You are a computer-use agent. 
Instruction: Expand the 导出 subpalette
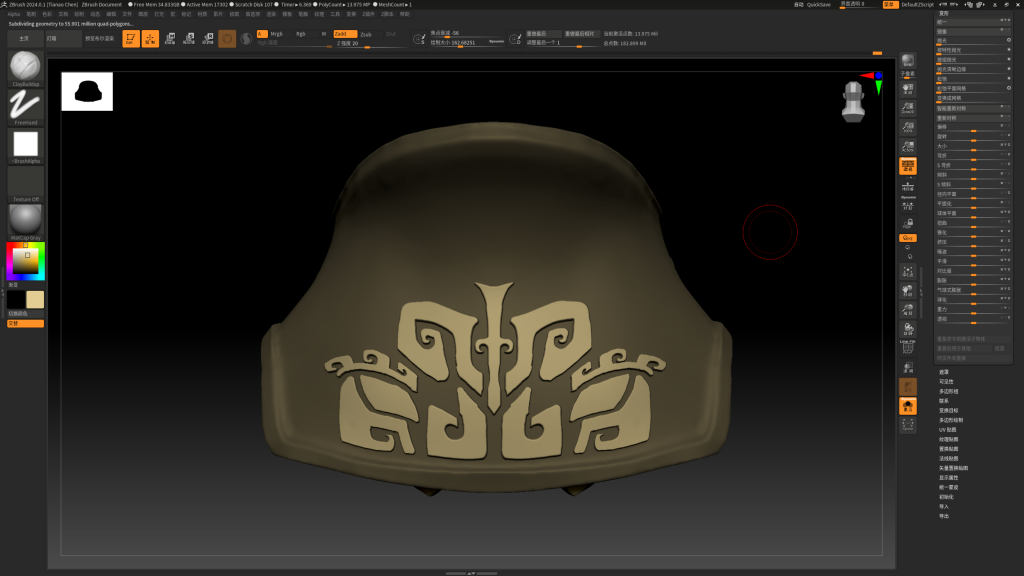(944, 517)
